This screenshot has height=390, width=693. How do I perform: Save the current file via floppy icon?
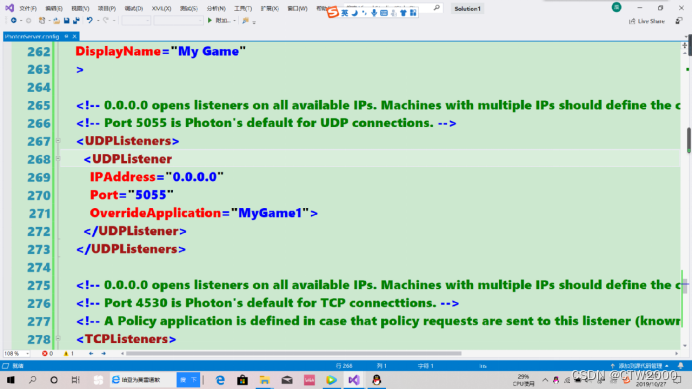tap(66, 20)
